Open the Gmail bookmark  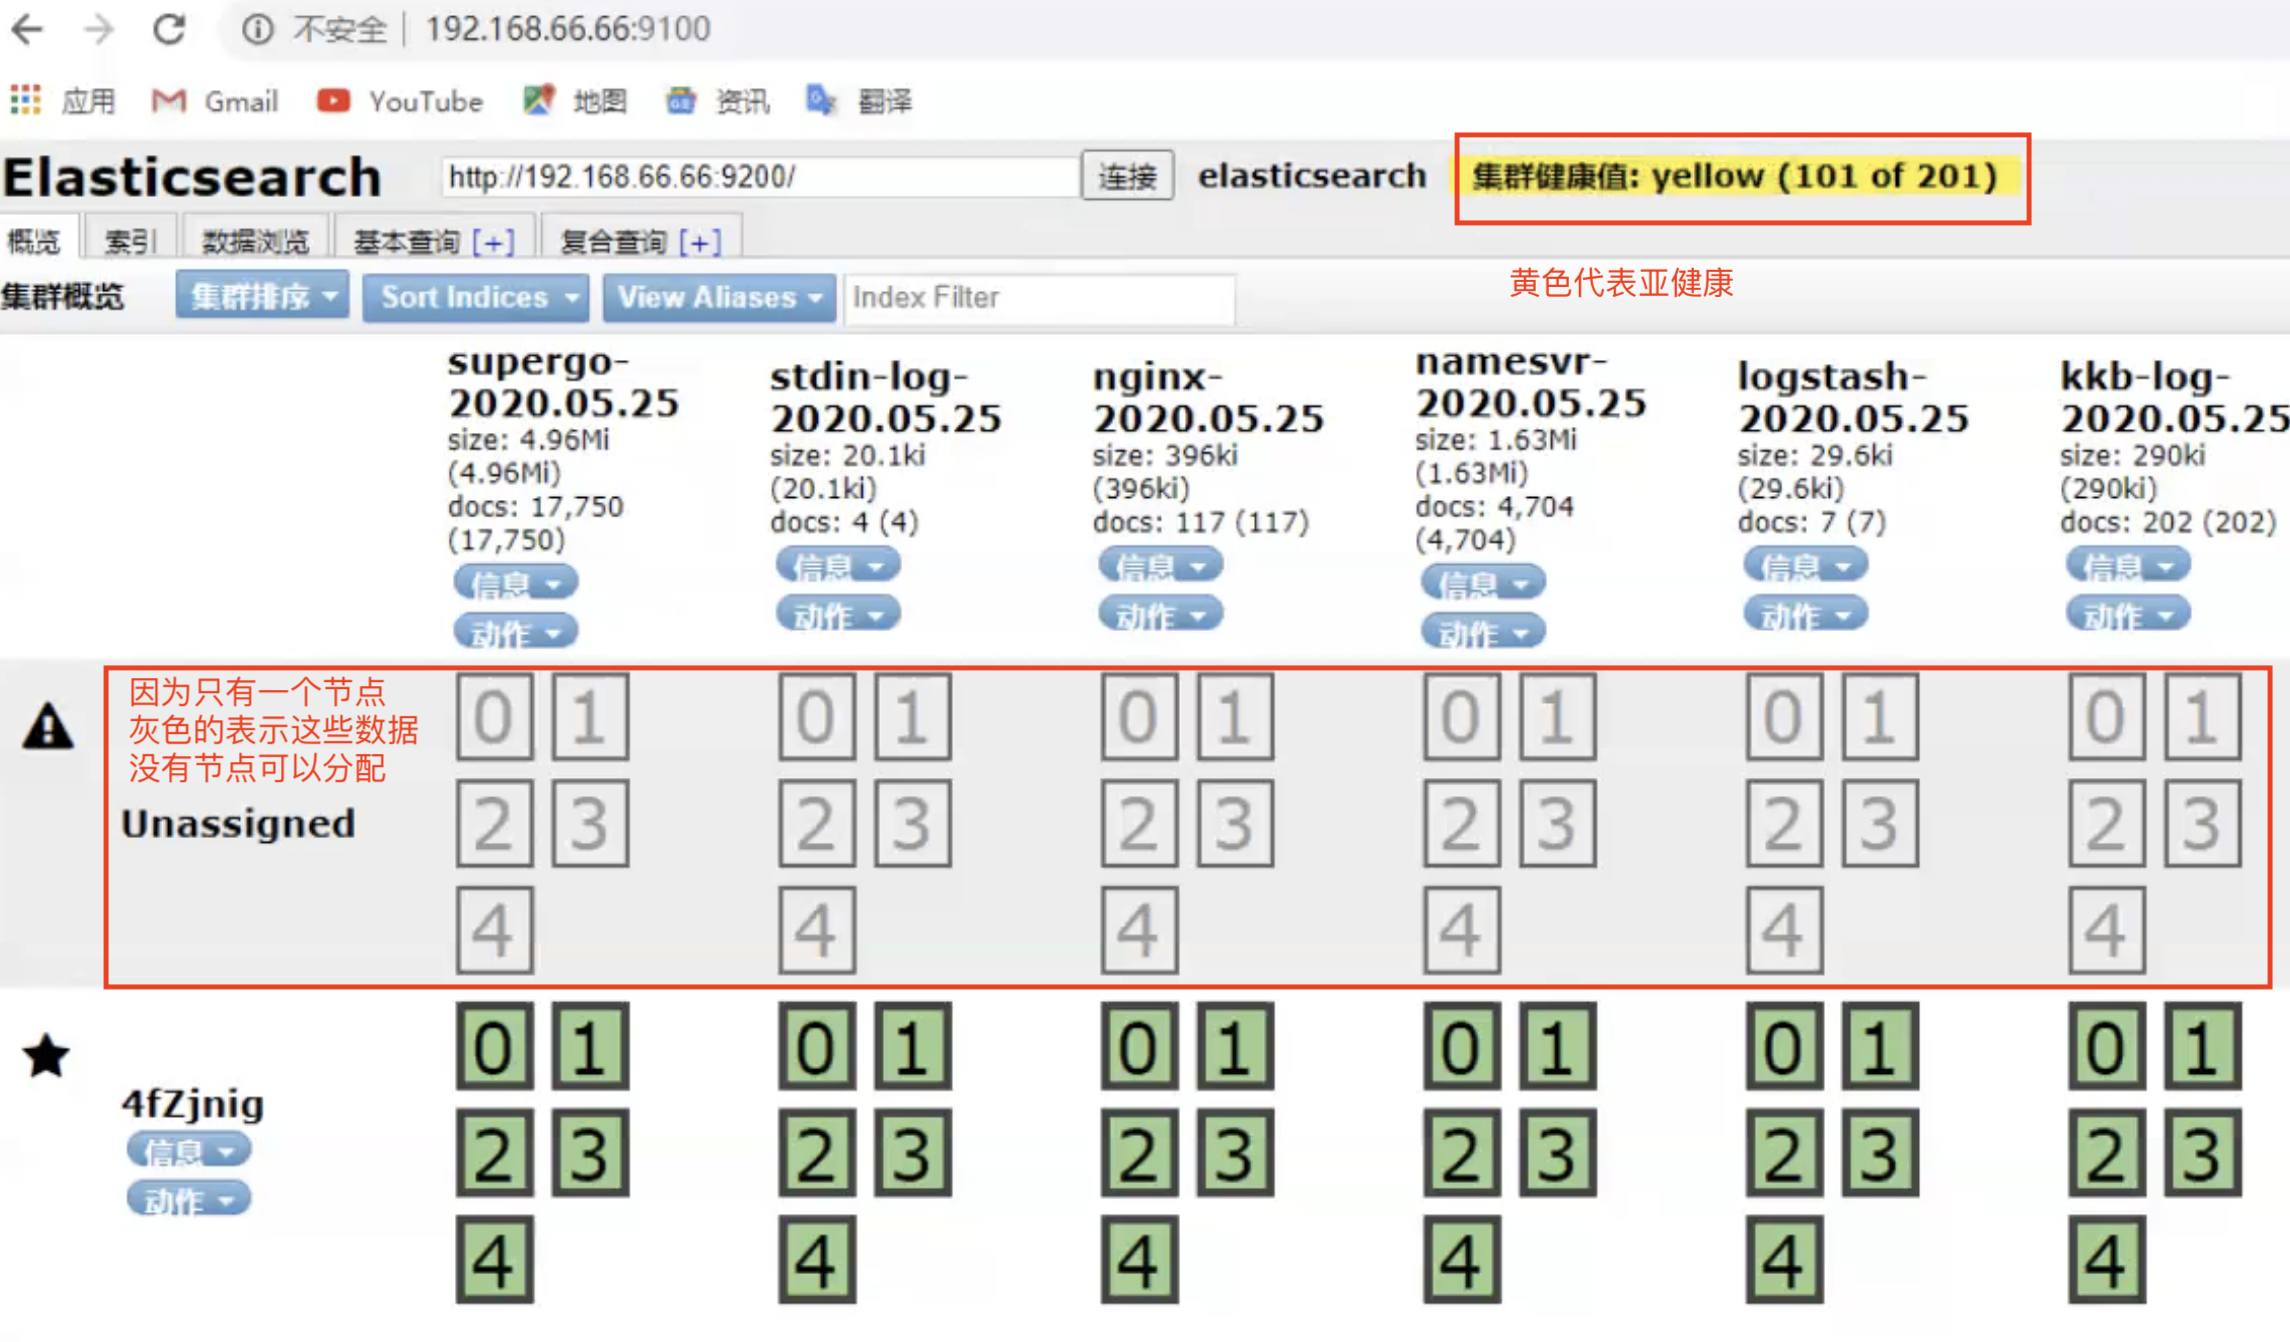click(215, 101)
